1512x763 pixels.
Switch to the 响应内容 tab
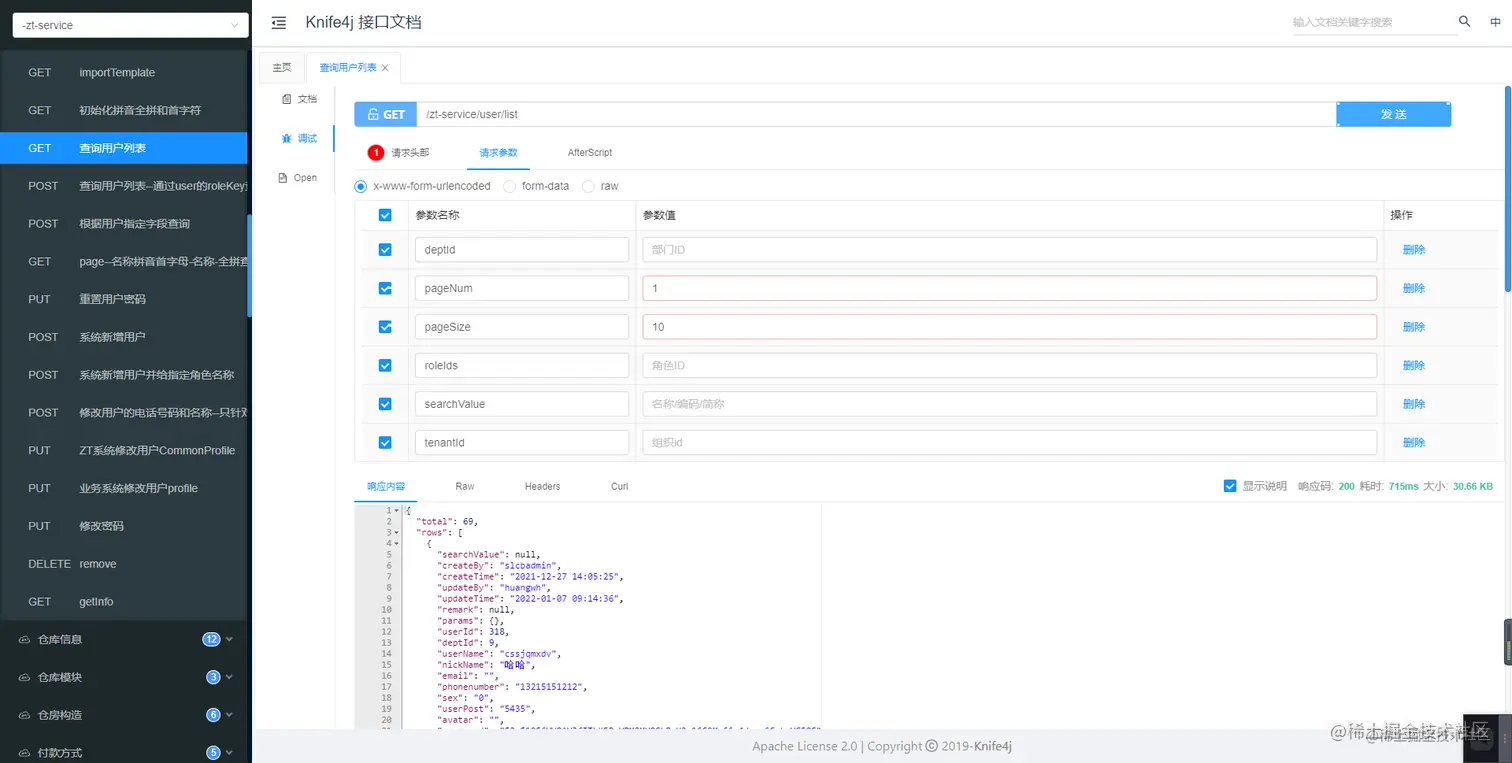tap(386, 486)
